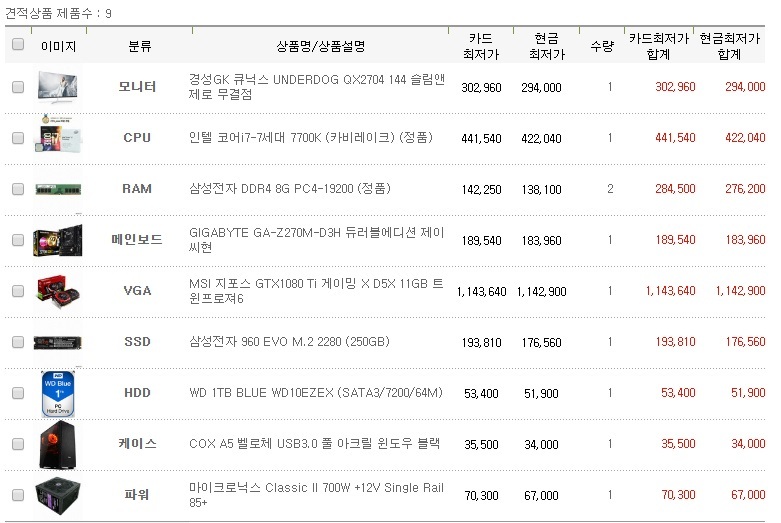Open the monitor product thumbnail image
The height and width of the screenshot is (523, 781).
point(58,87)
